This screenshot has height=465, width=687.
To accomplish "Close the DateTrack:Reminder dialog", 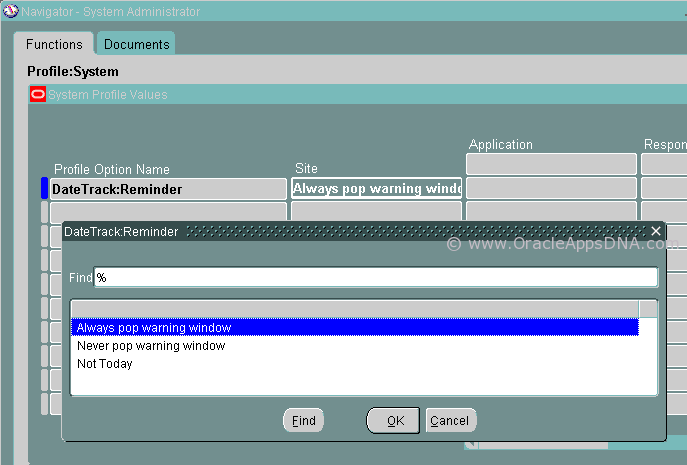I will point(655,231).
